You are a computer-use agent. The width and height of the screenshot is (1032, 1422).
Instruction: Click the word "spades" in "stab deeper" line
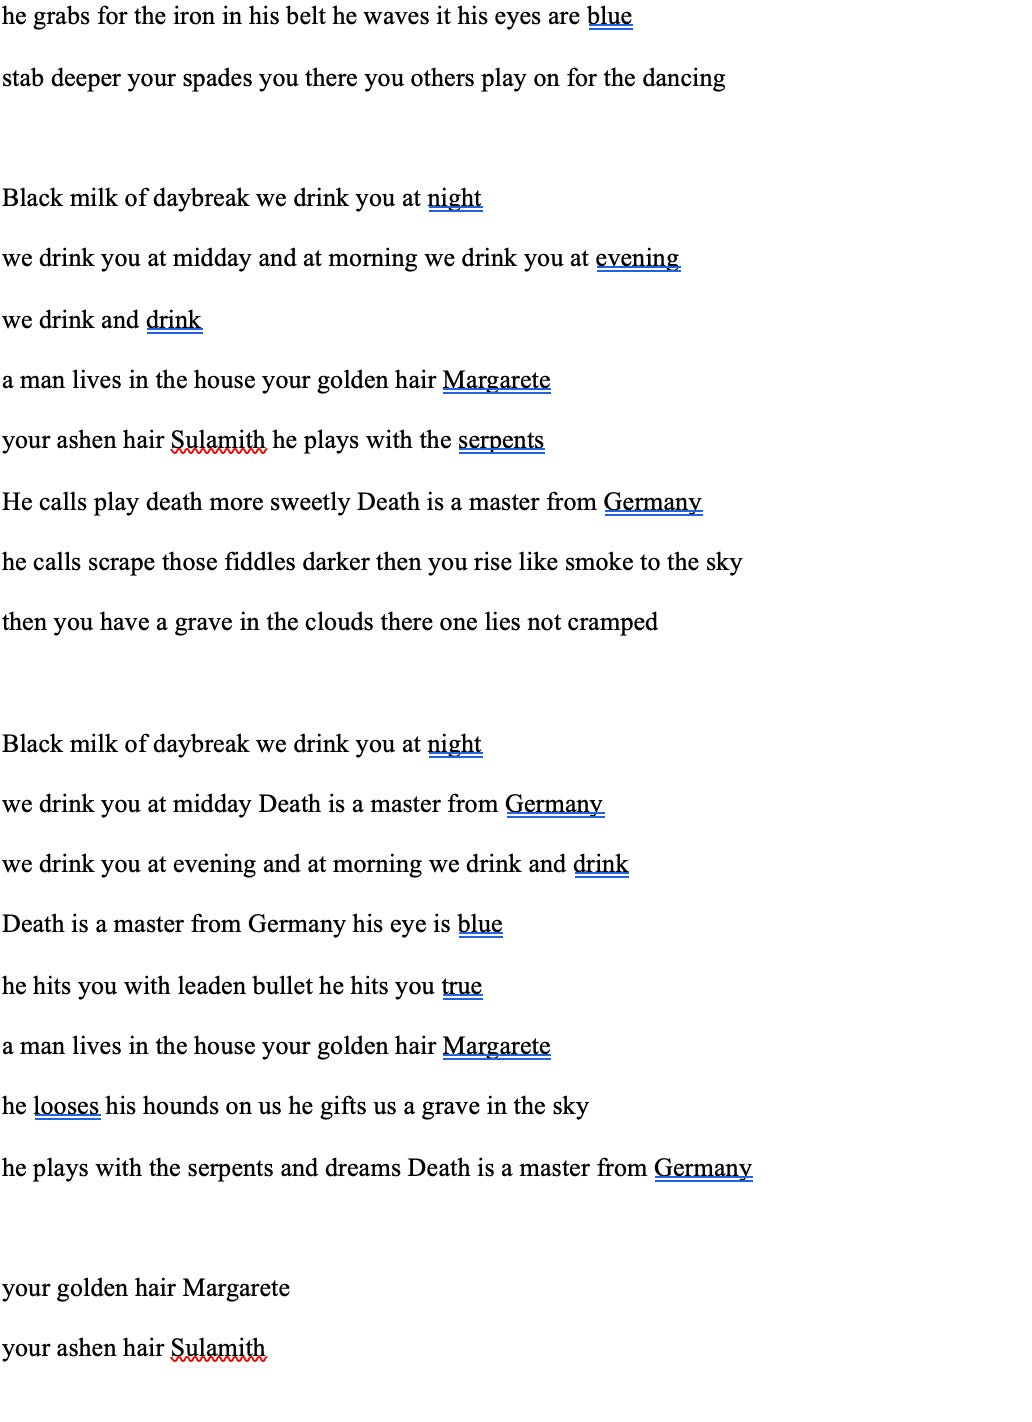pos(217,79)
